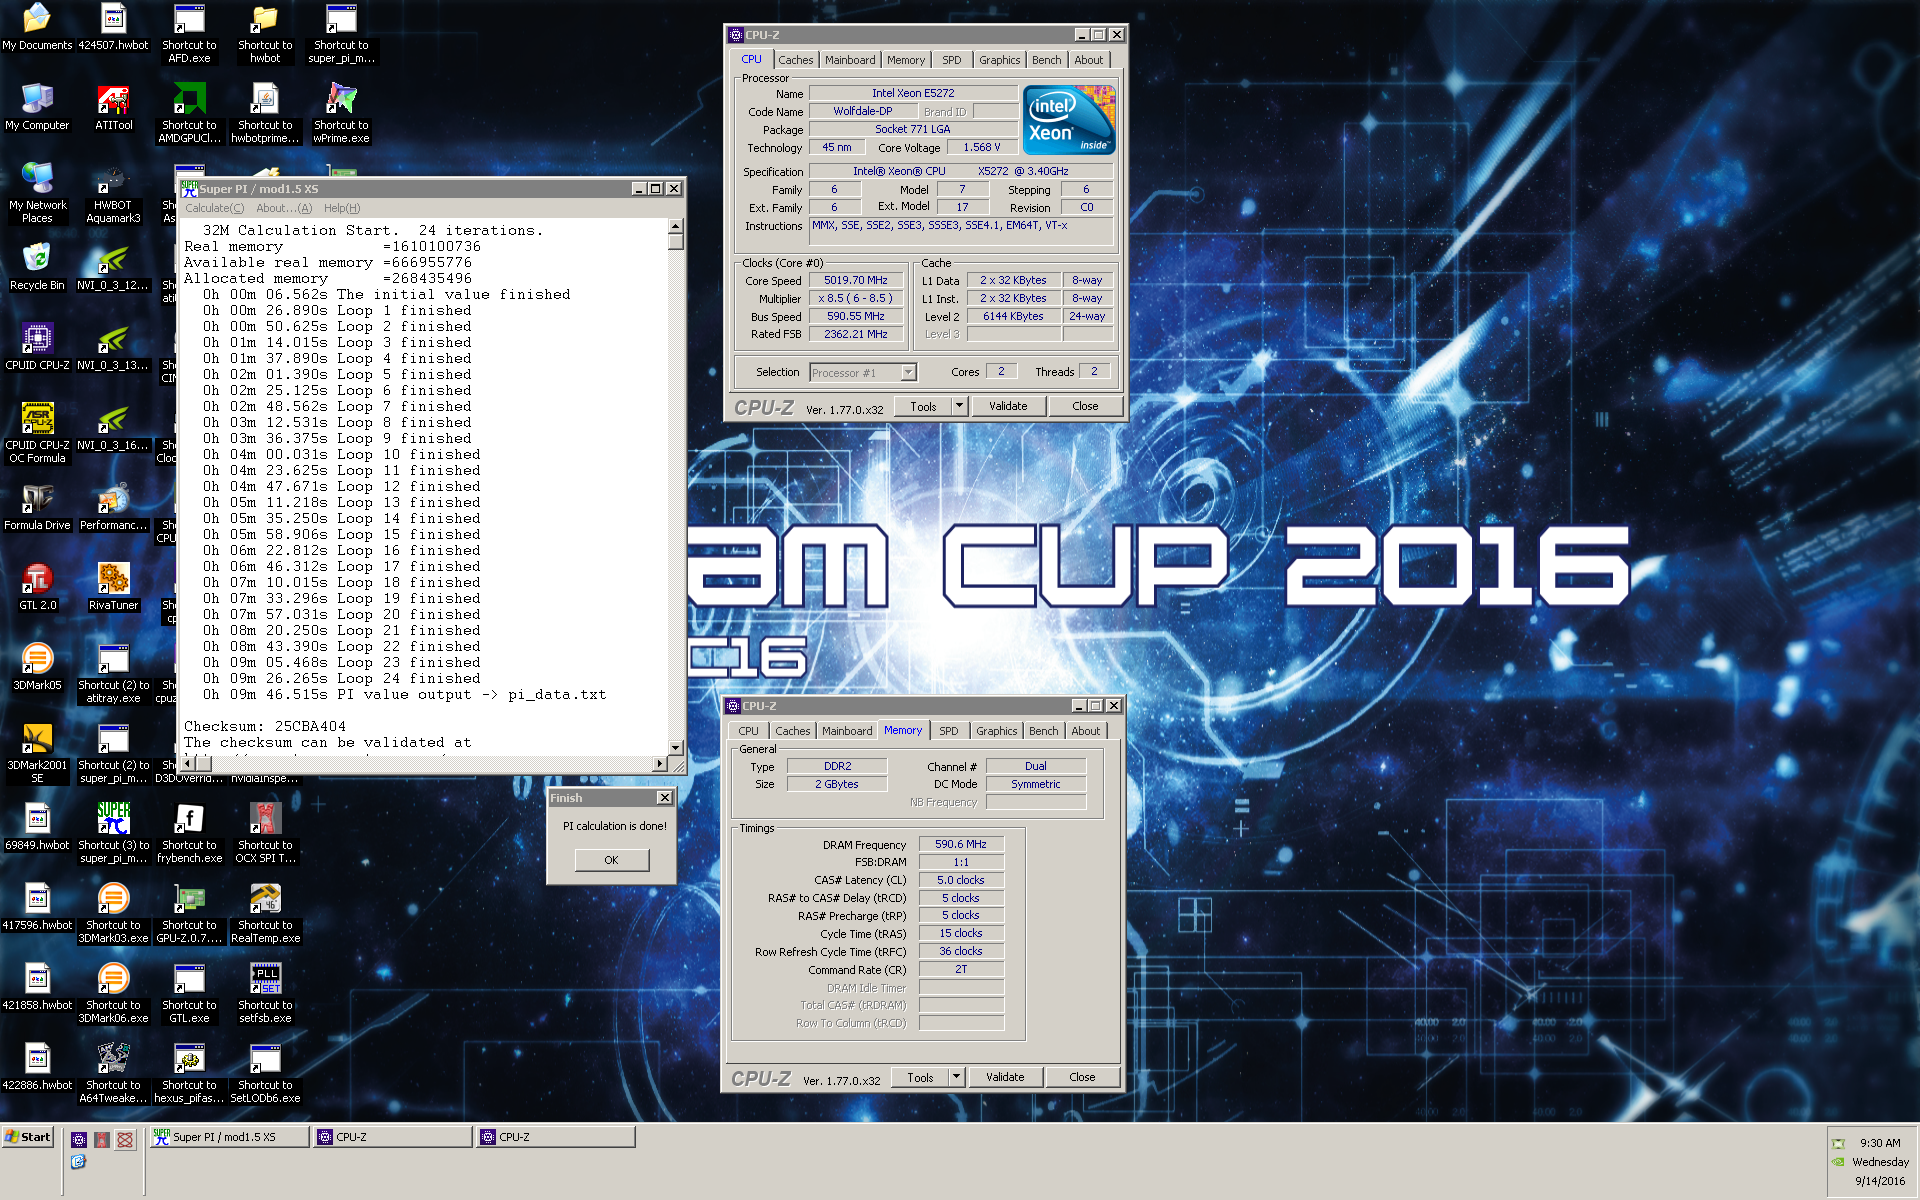Launch Shortcut to wPrime.exe icon
This screenshot has width=1920, height=1200.
[341, 113]
